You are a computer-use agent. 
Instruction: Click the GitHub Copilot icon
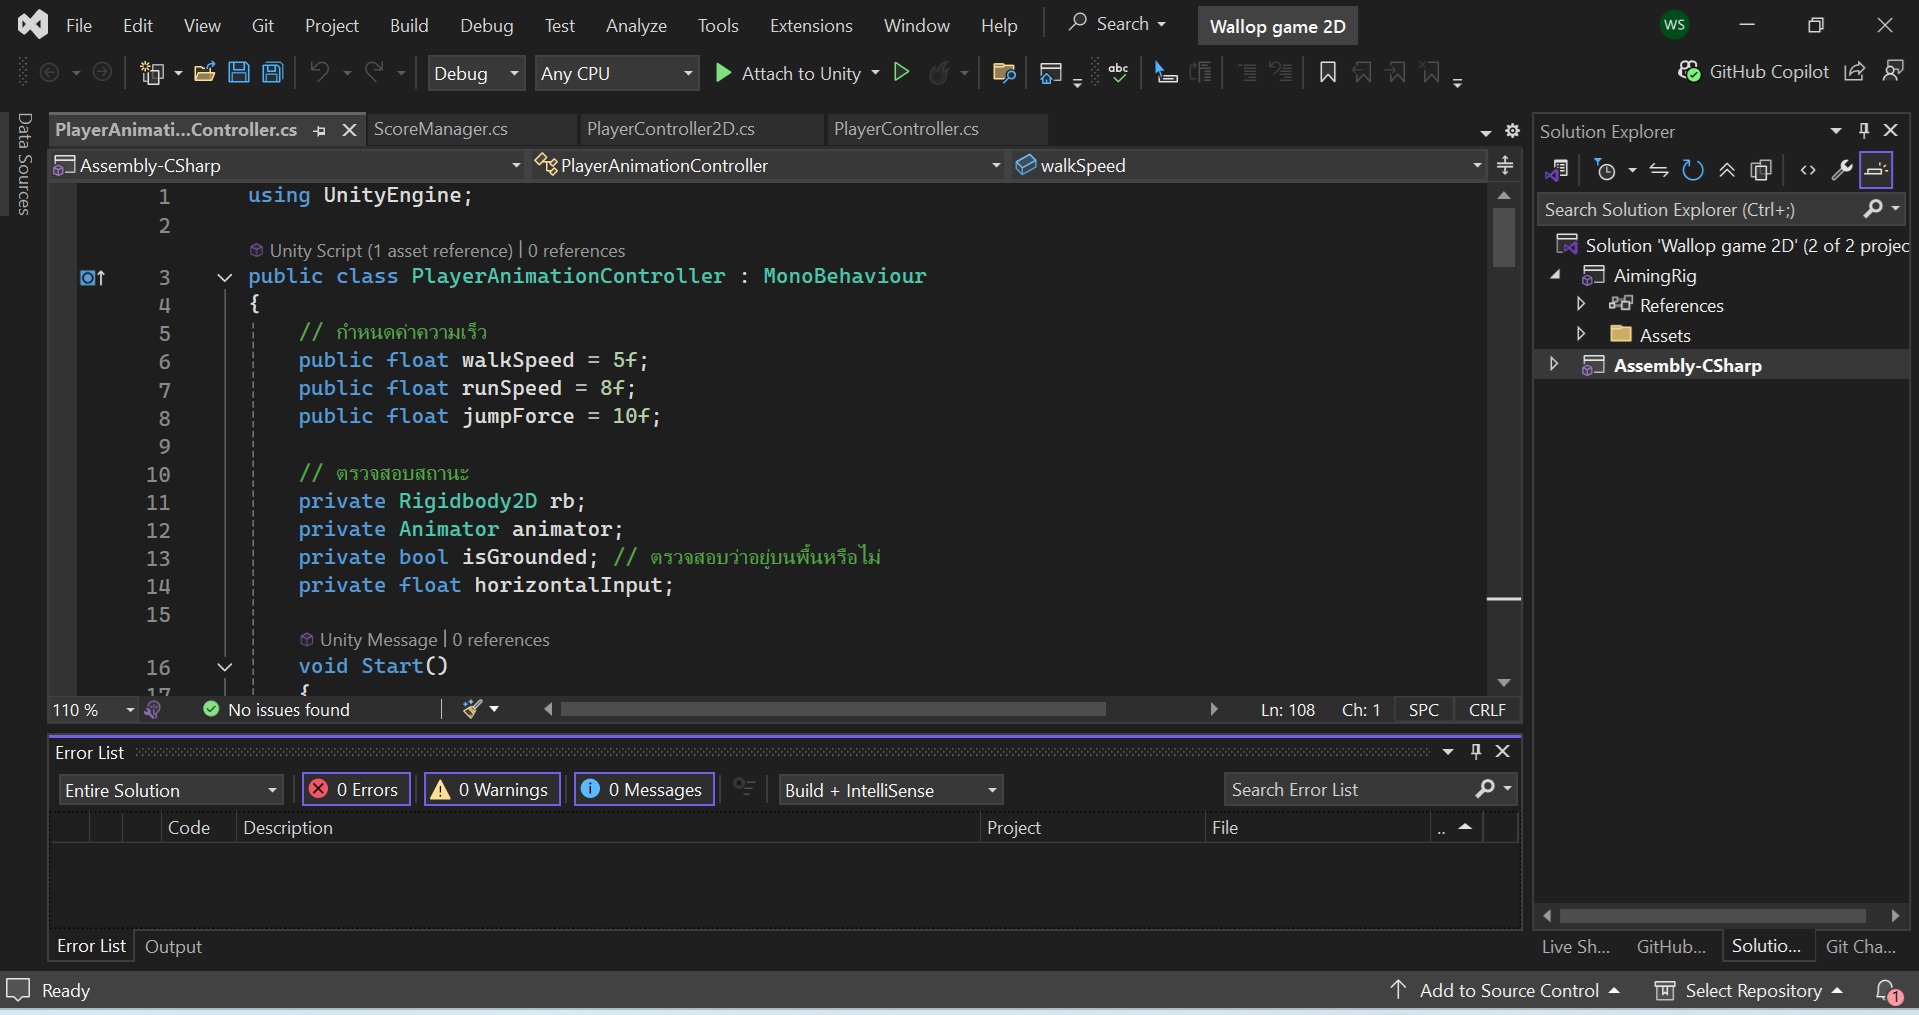1688,70
